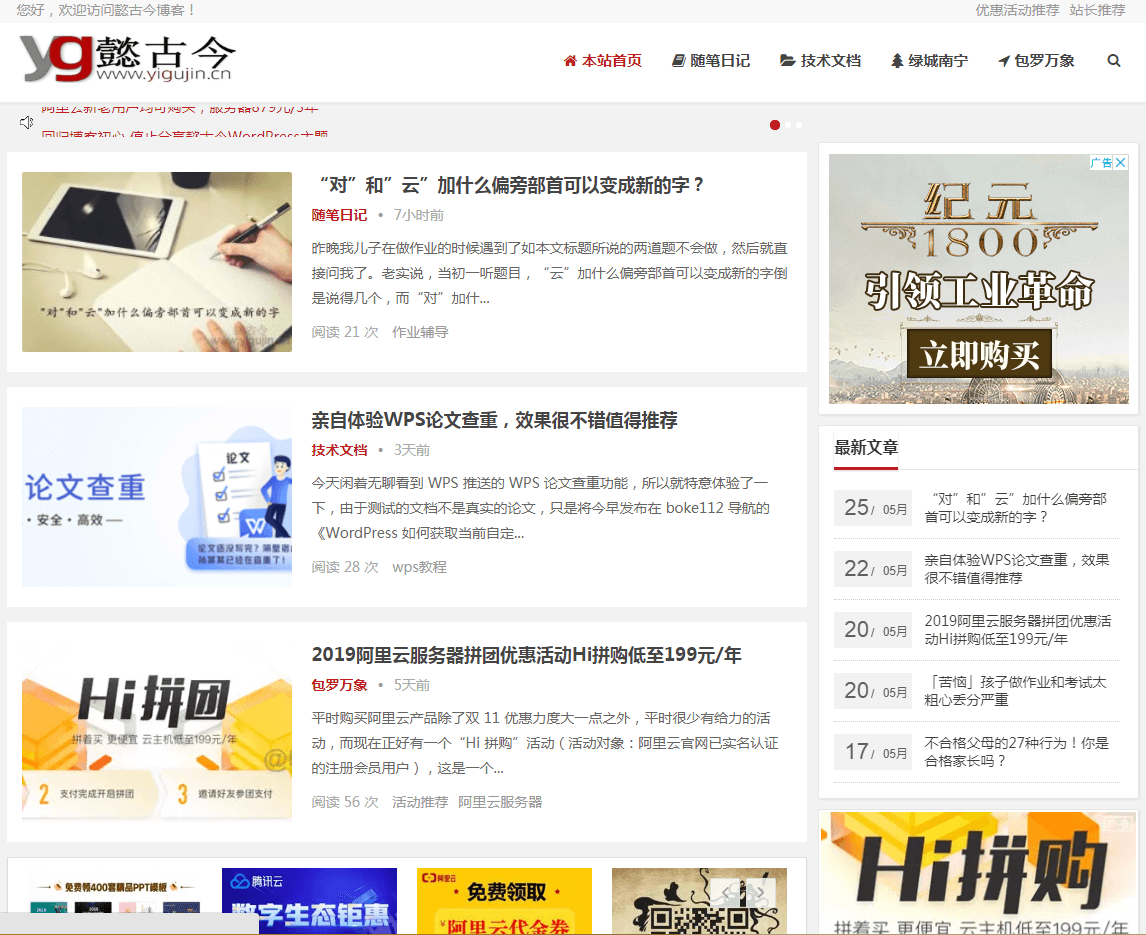
Task: Open the 最新文章 sidebar tab
Action: (x=866, y=448)
